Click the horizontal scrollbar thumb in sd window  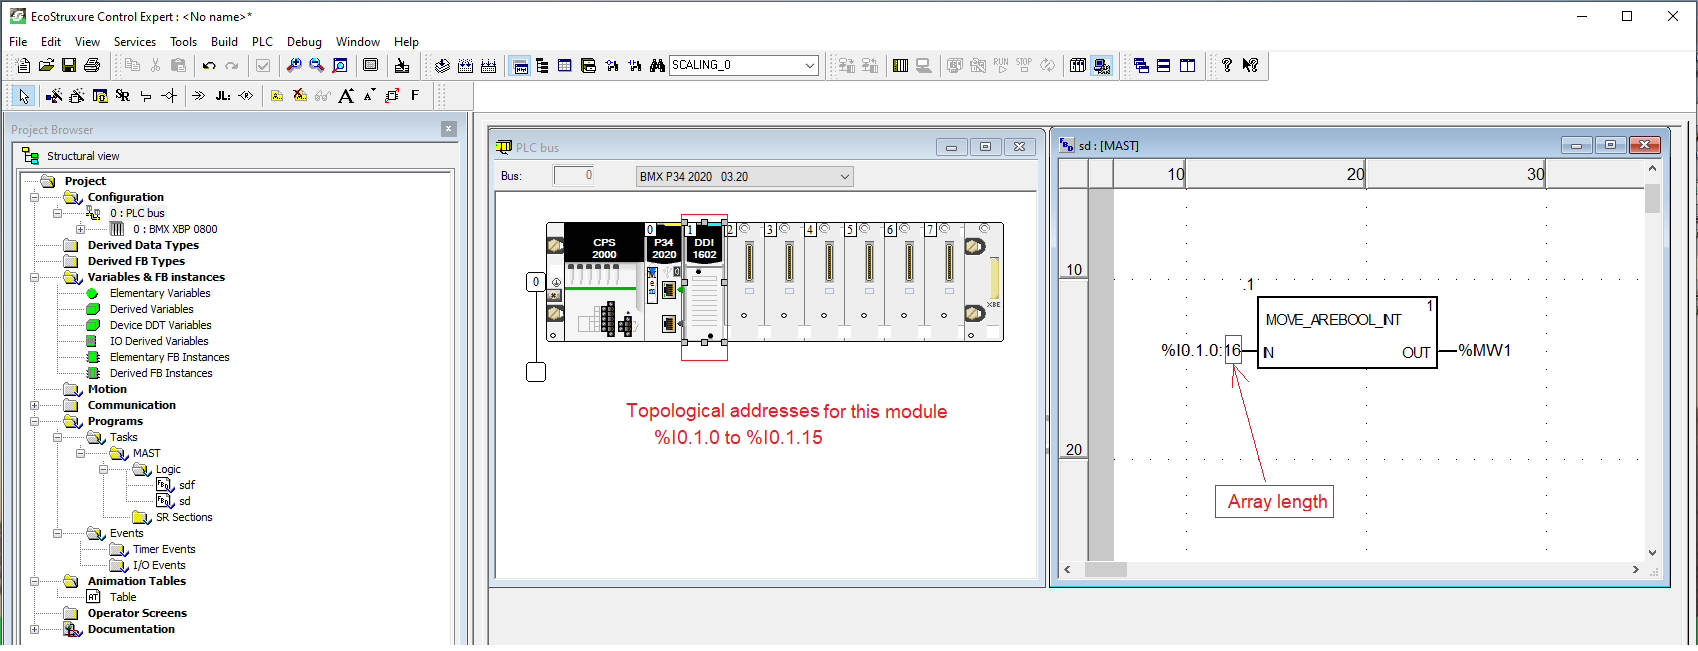pos(1105,569)
